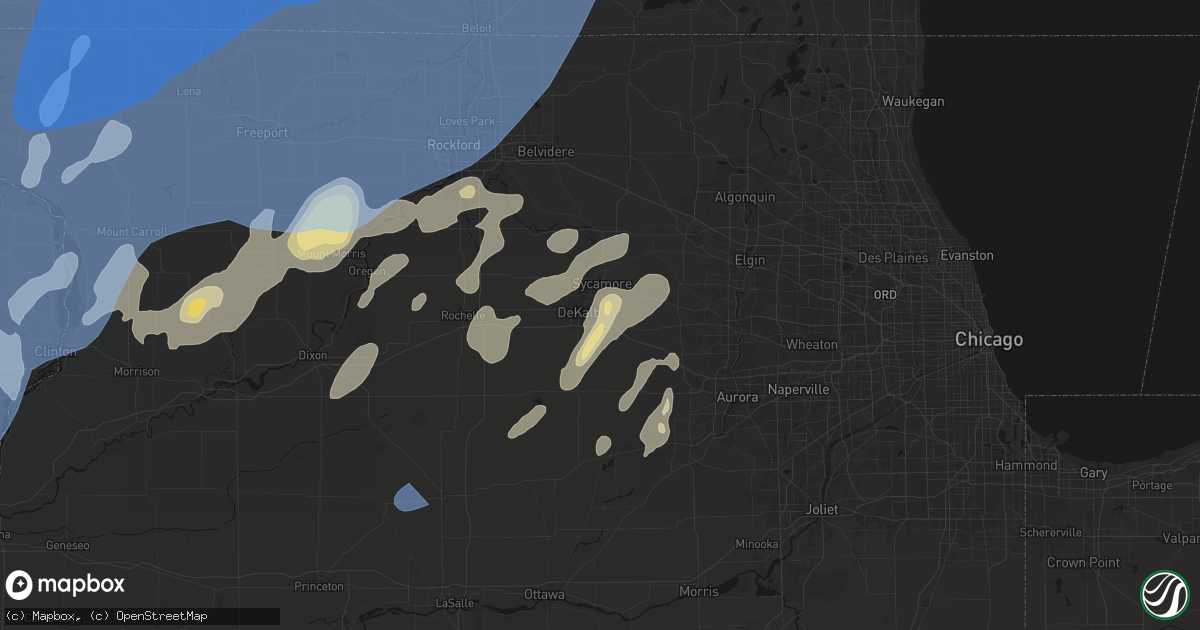Click the Minooka label
Viewport: 1200px width, 630px height.
click(x=756, y=544)
